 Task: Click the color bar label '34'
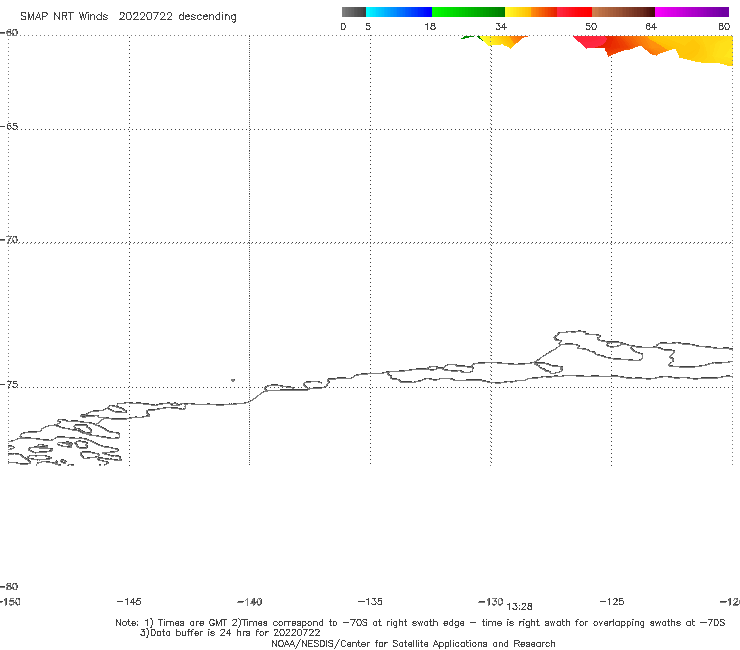click(x=501, y=26)
